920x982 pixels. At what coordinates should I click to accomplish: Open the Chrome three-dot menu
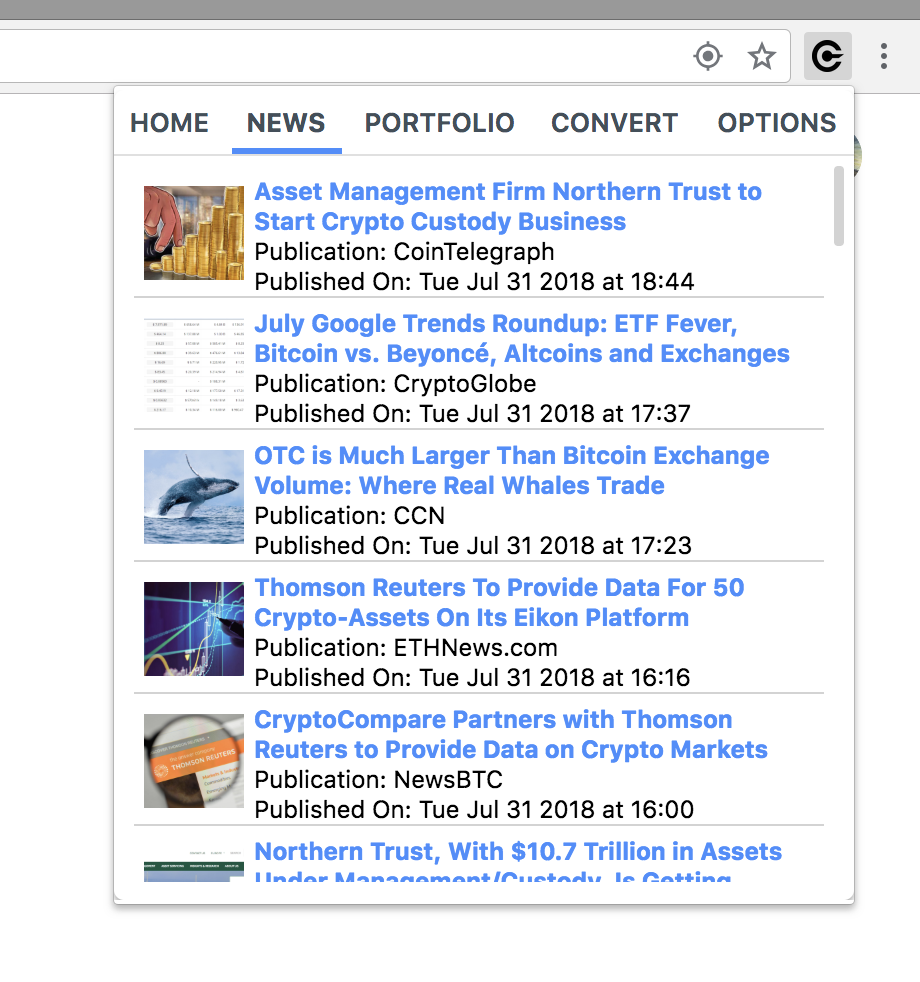(x=884, y=57)
